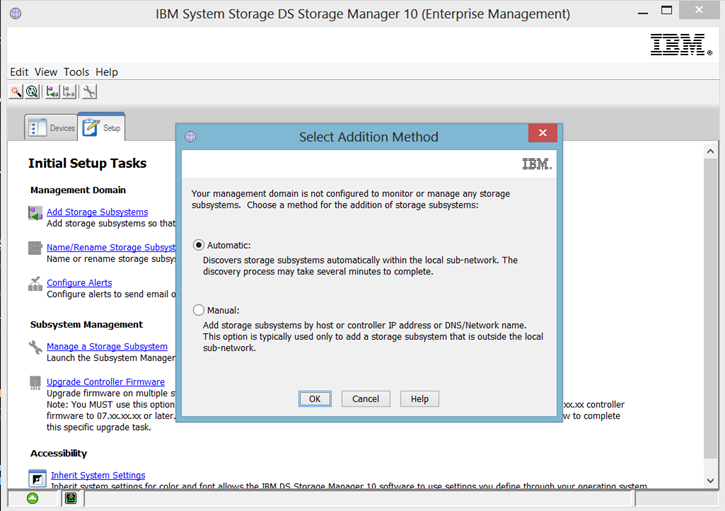This screenshot has width=725, height=511.
Task: Click the automatic discovery wand toolbar icon
Action: pyautogui.click(x=16, y=92)
